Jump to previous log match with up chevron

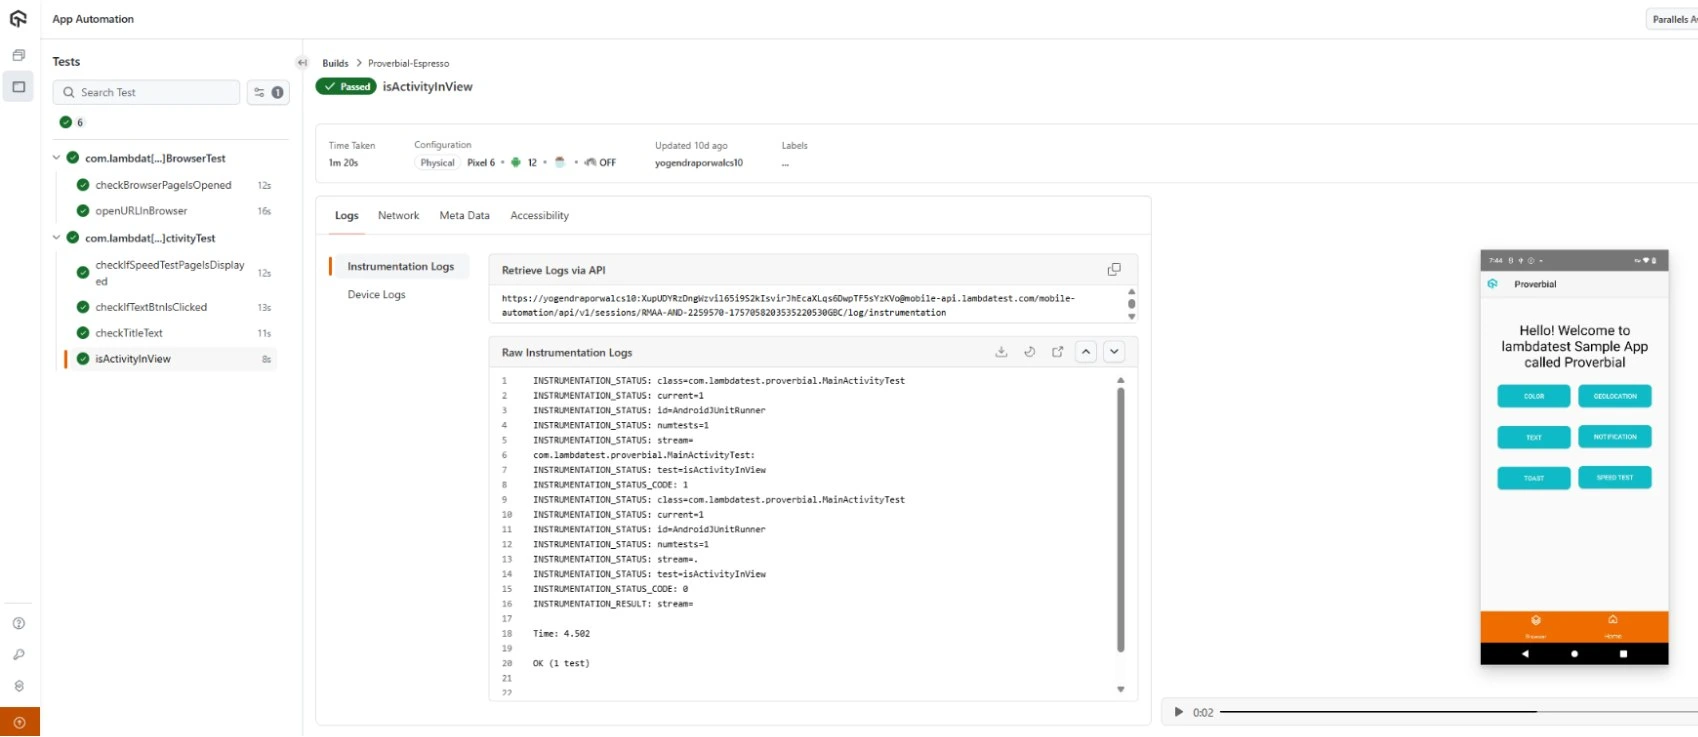tap(1086, 352)
